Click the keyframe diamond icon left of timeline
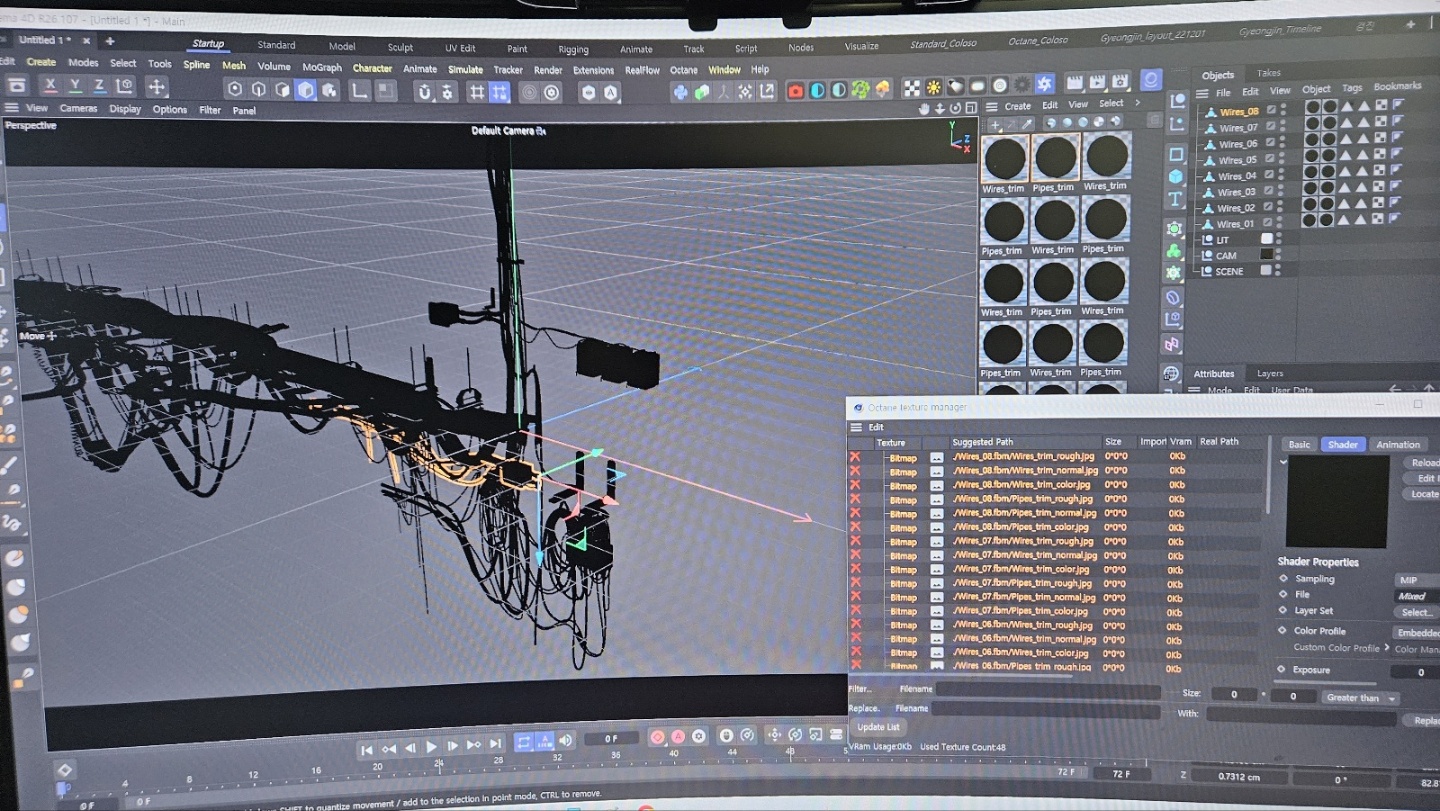Viewport: 1440px width, 811px height. [64, 769]
